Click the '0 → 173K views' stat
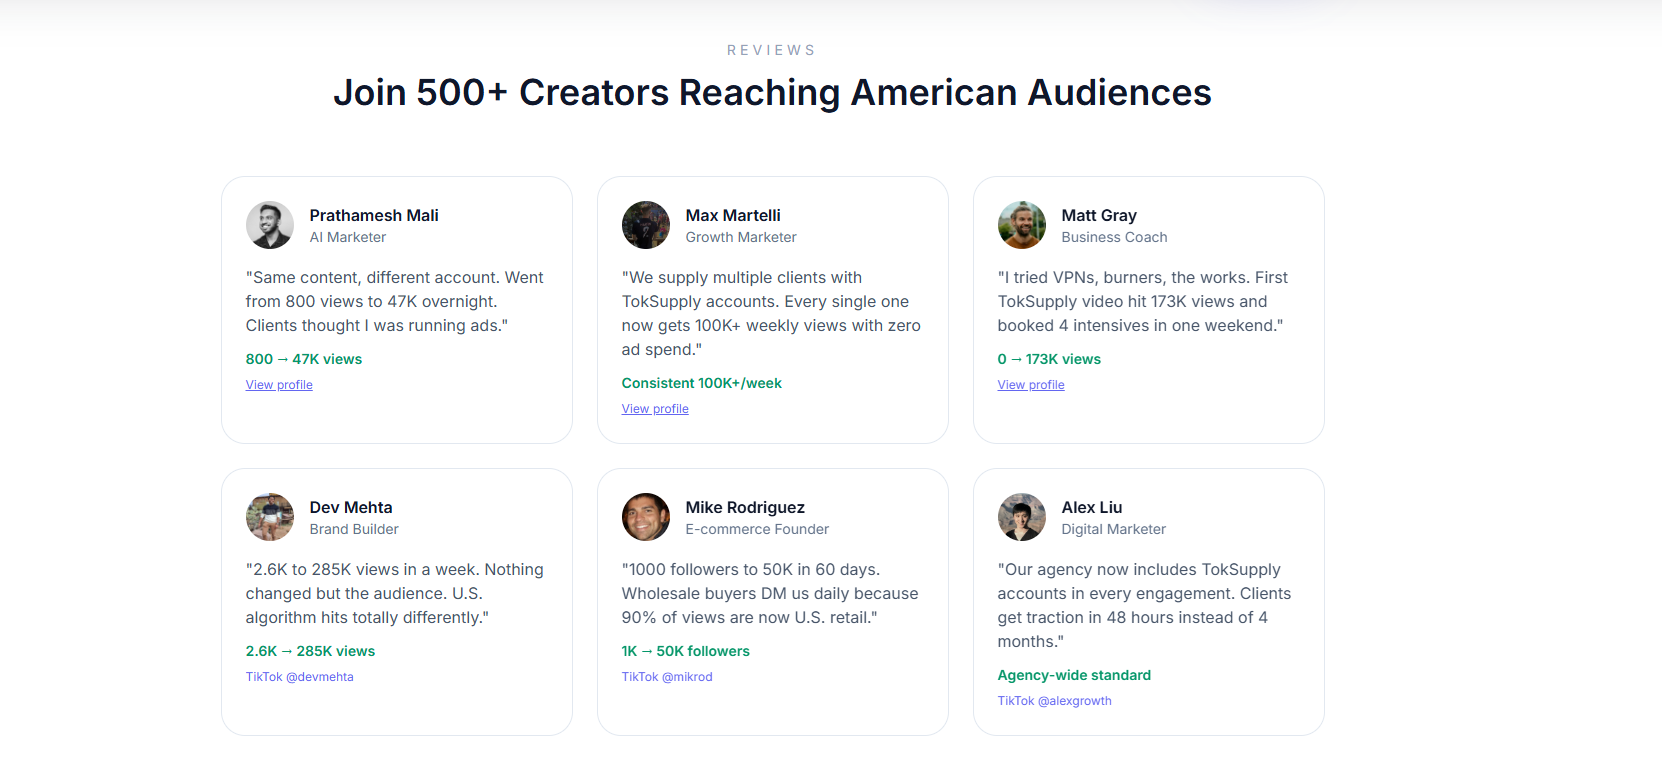The height and width of the screenshot is (773, 1662). click(1049, 359)
